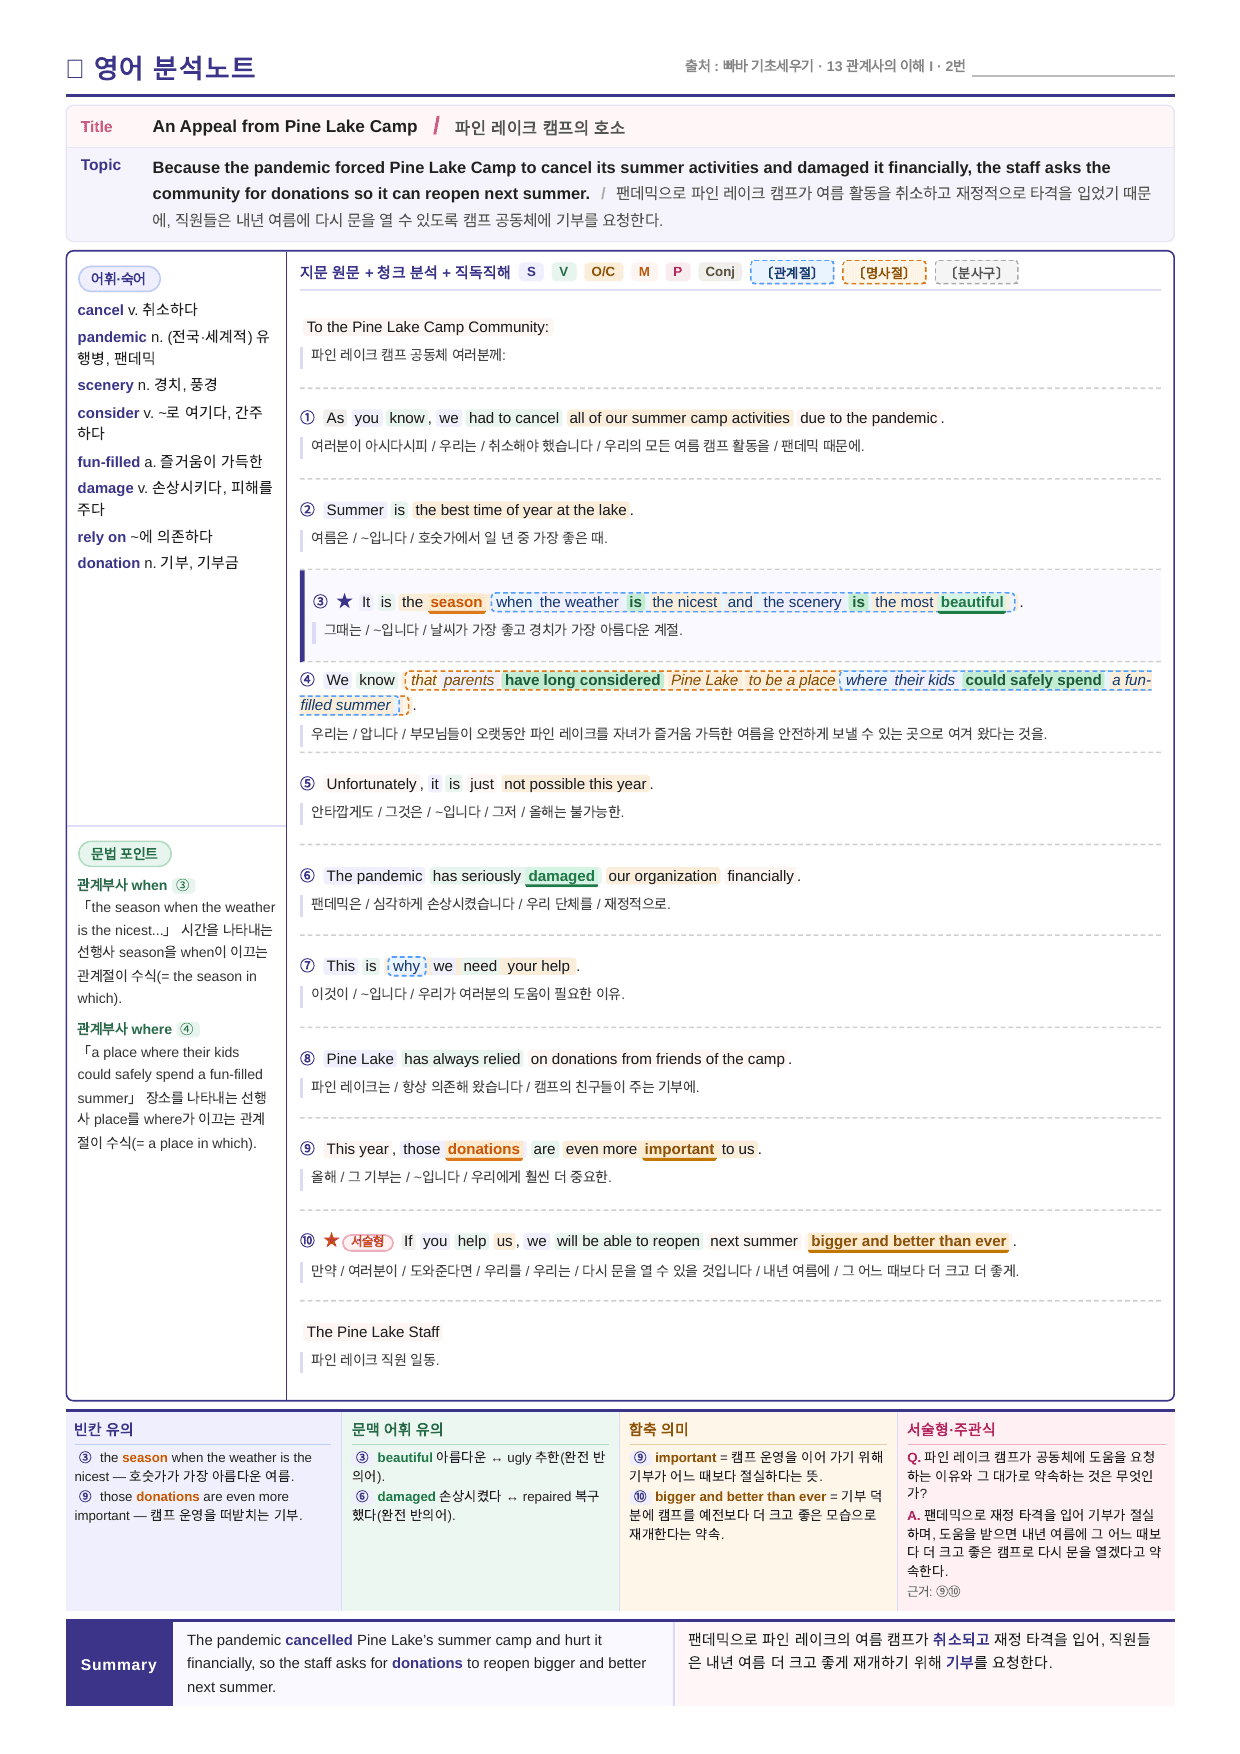Image resolution: width=1240 pixels, height=1754 pixels.
Task: Select the S legend tag
Action: coord(531,272)
